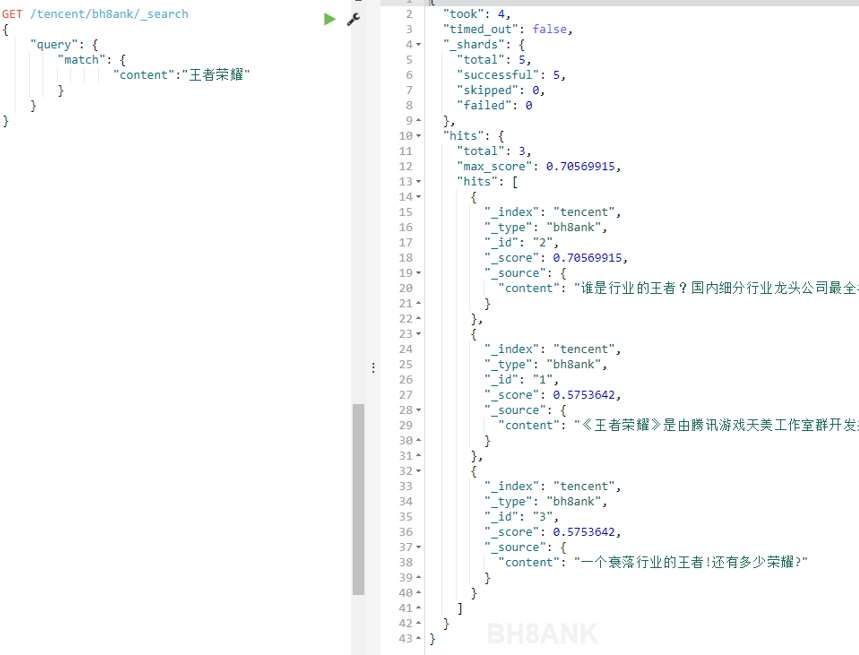Collapse the _source block at line 37

tap(419, 547)
